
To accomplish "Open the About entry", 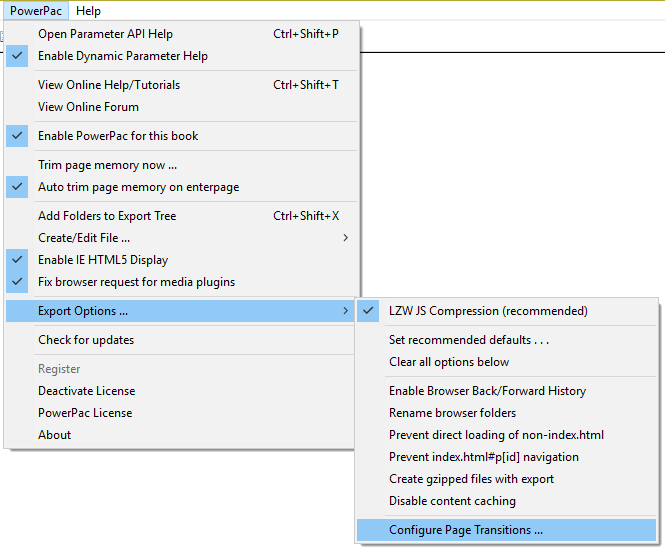I will pos(181,435).
